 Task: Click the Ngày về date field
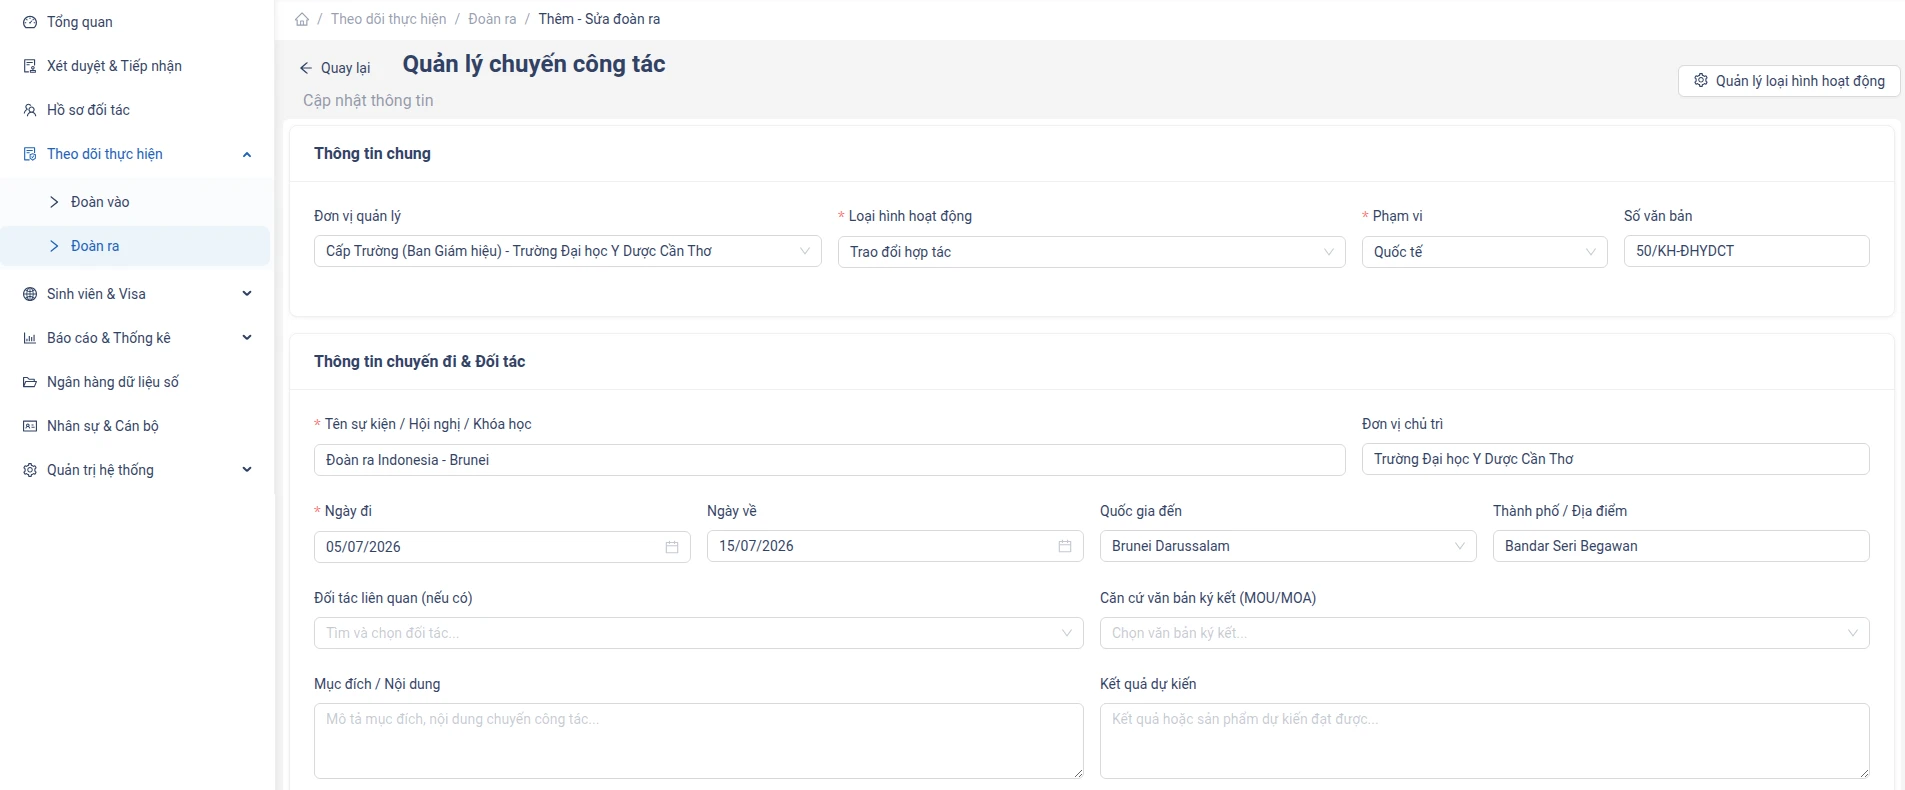[x=895, y=546]
